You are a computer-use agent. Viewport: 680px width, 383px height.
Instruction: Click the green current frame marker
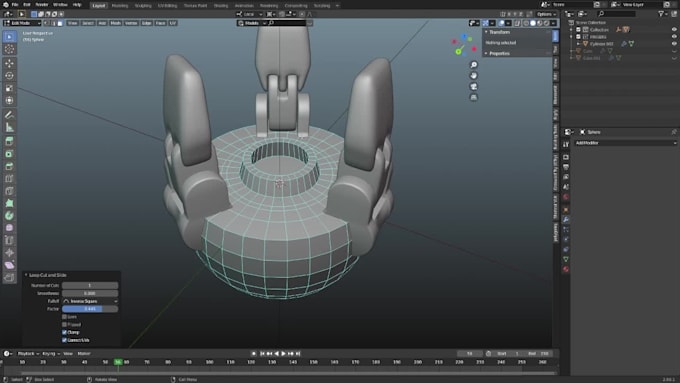(118, 362)
